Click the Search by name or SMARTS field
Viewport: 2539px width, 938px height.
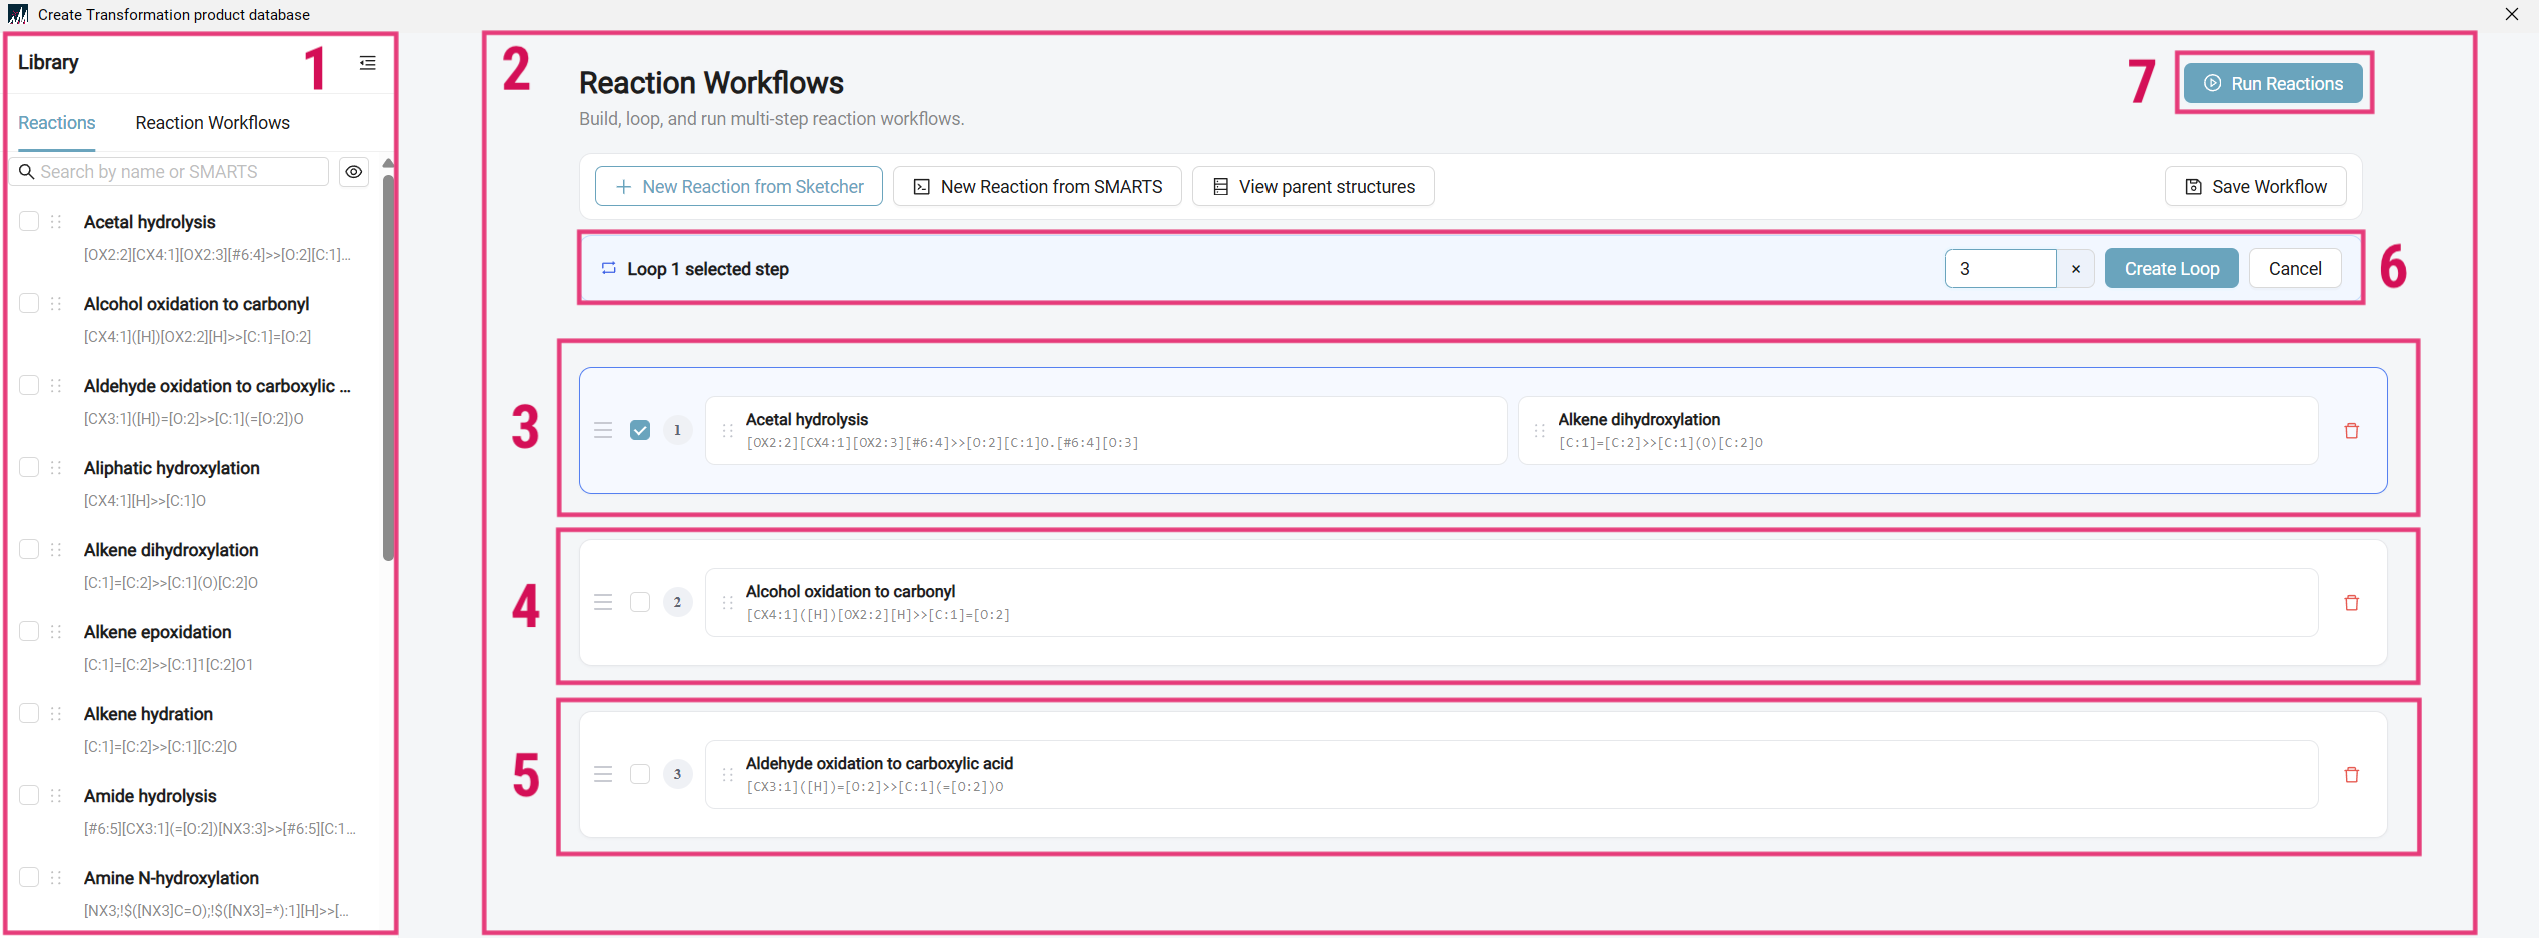click(x=170, y=172)
